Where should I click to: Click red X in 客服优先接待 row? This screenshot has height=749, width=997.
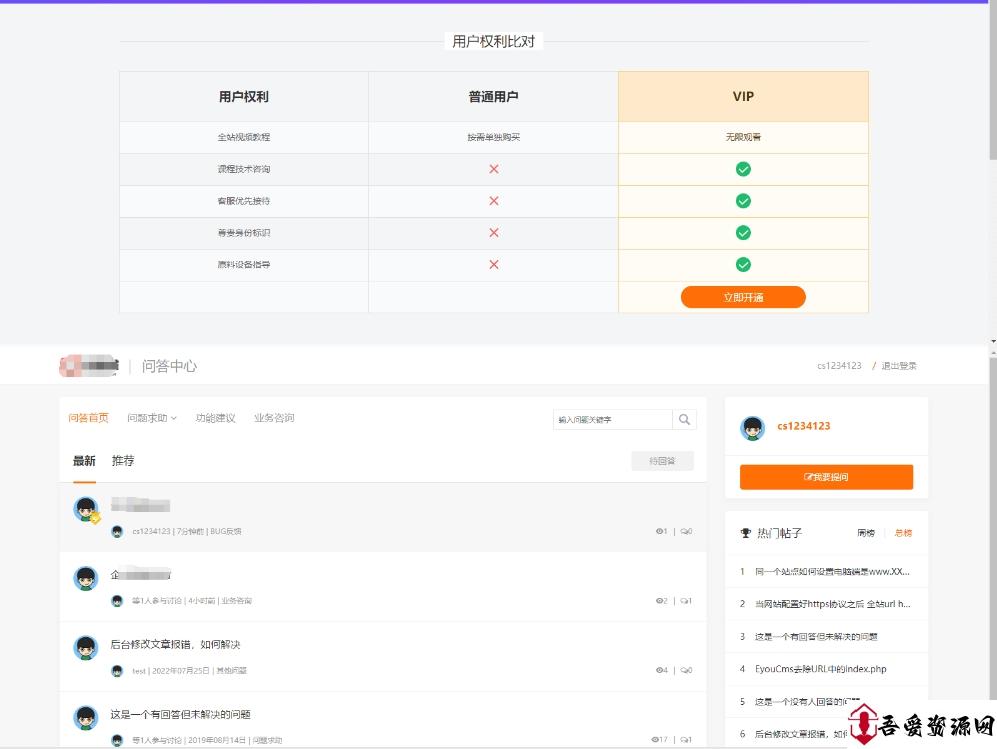pyautogui.click(x=493, y=201)
